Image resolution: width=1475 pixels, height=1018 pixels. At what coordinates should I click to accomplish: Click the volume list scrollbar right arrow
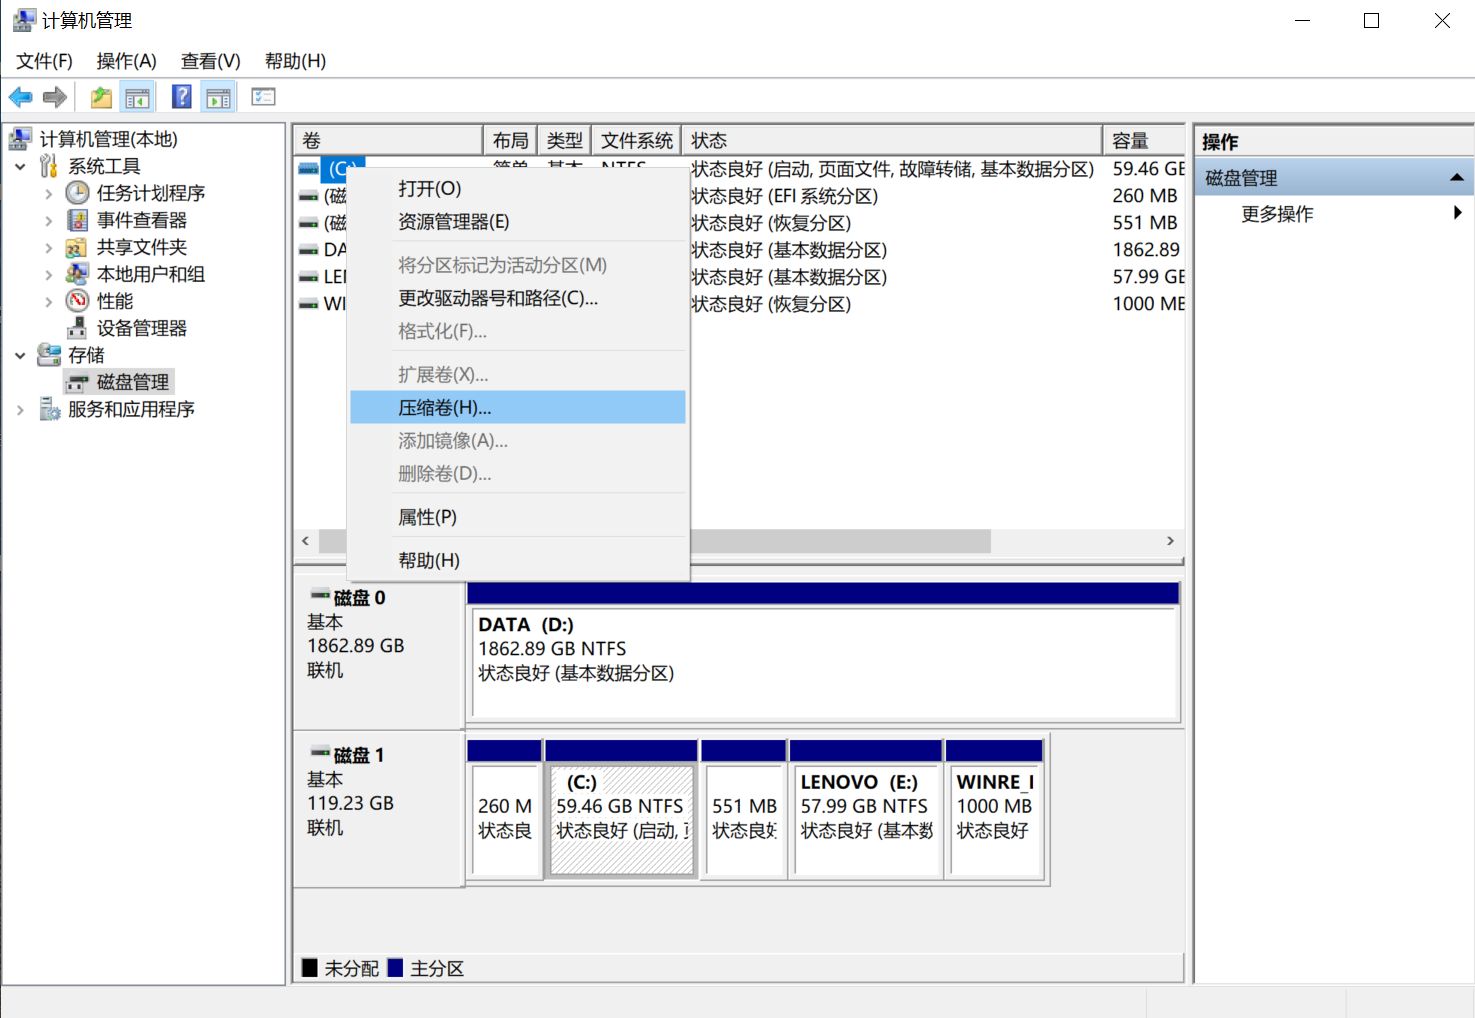[1170, 541]
